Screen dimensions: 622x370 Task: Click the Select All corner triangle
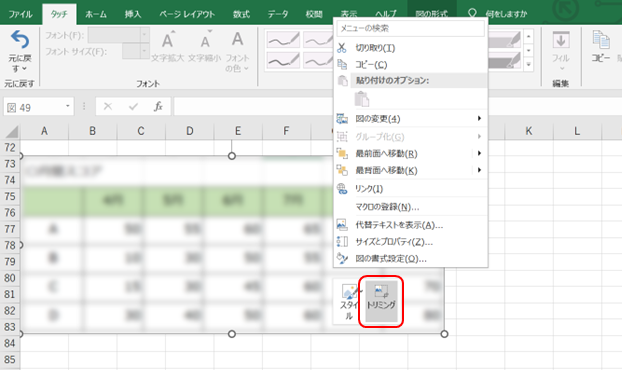pyautogui.click(x=12, y=131)
